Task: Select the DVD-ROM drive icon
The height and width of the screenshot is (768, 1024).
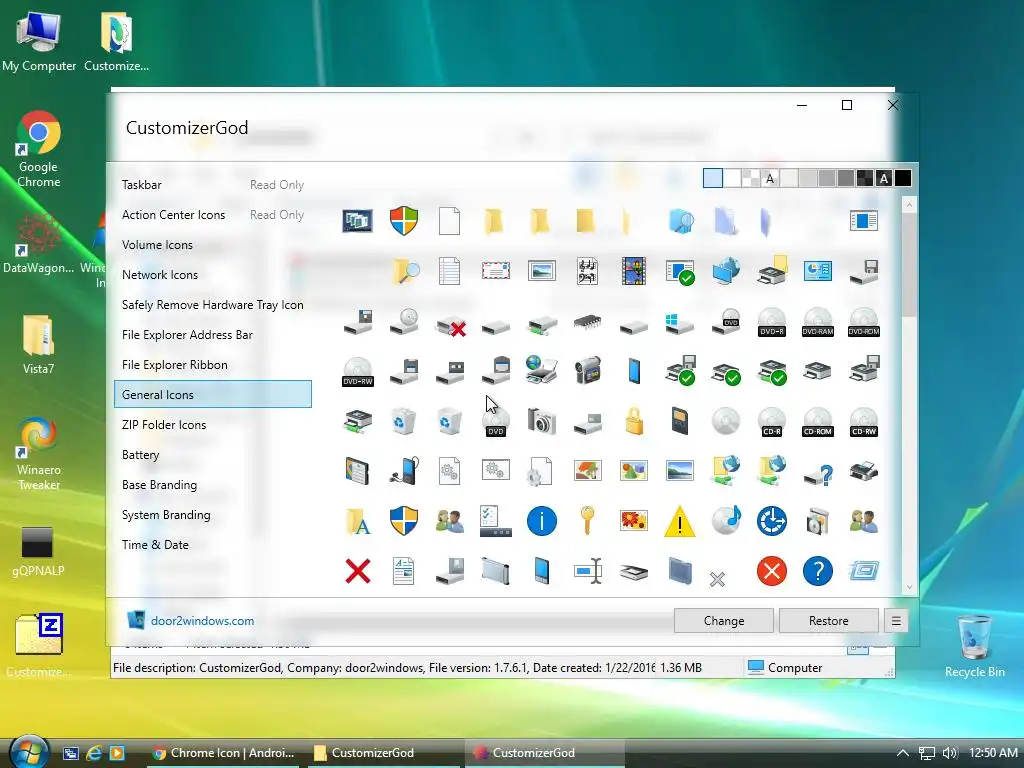Action: coord(863,321)
